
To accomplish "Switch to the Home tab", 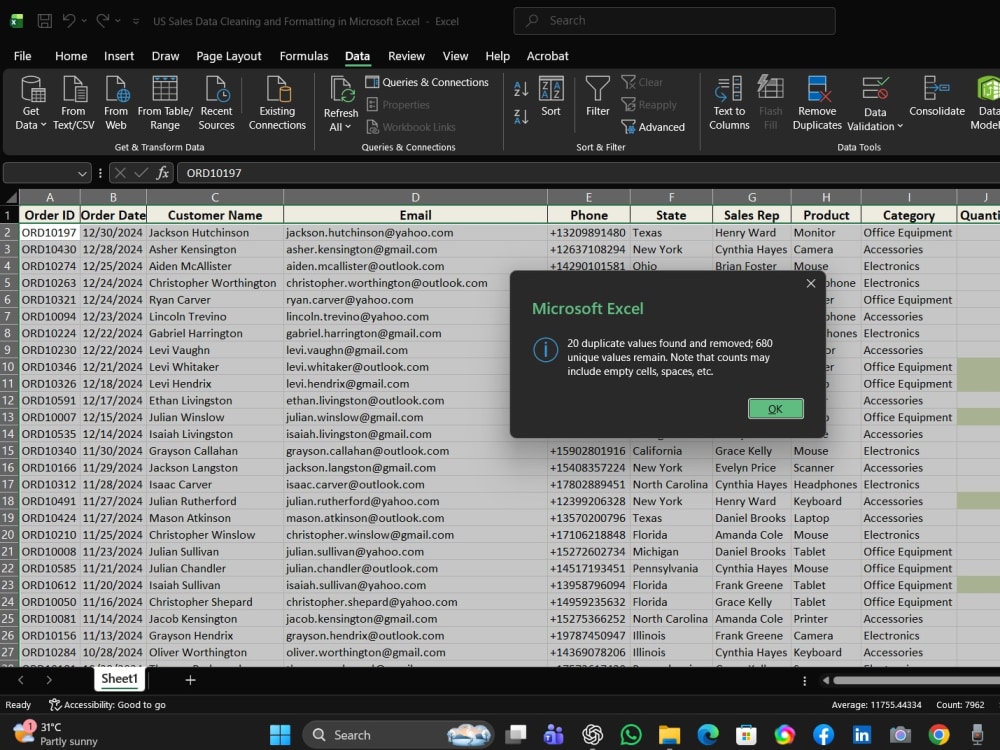I will pyautogui.click(x=71, y=56).
